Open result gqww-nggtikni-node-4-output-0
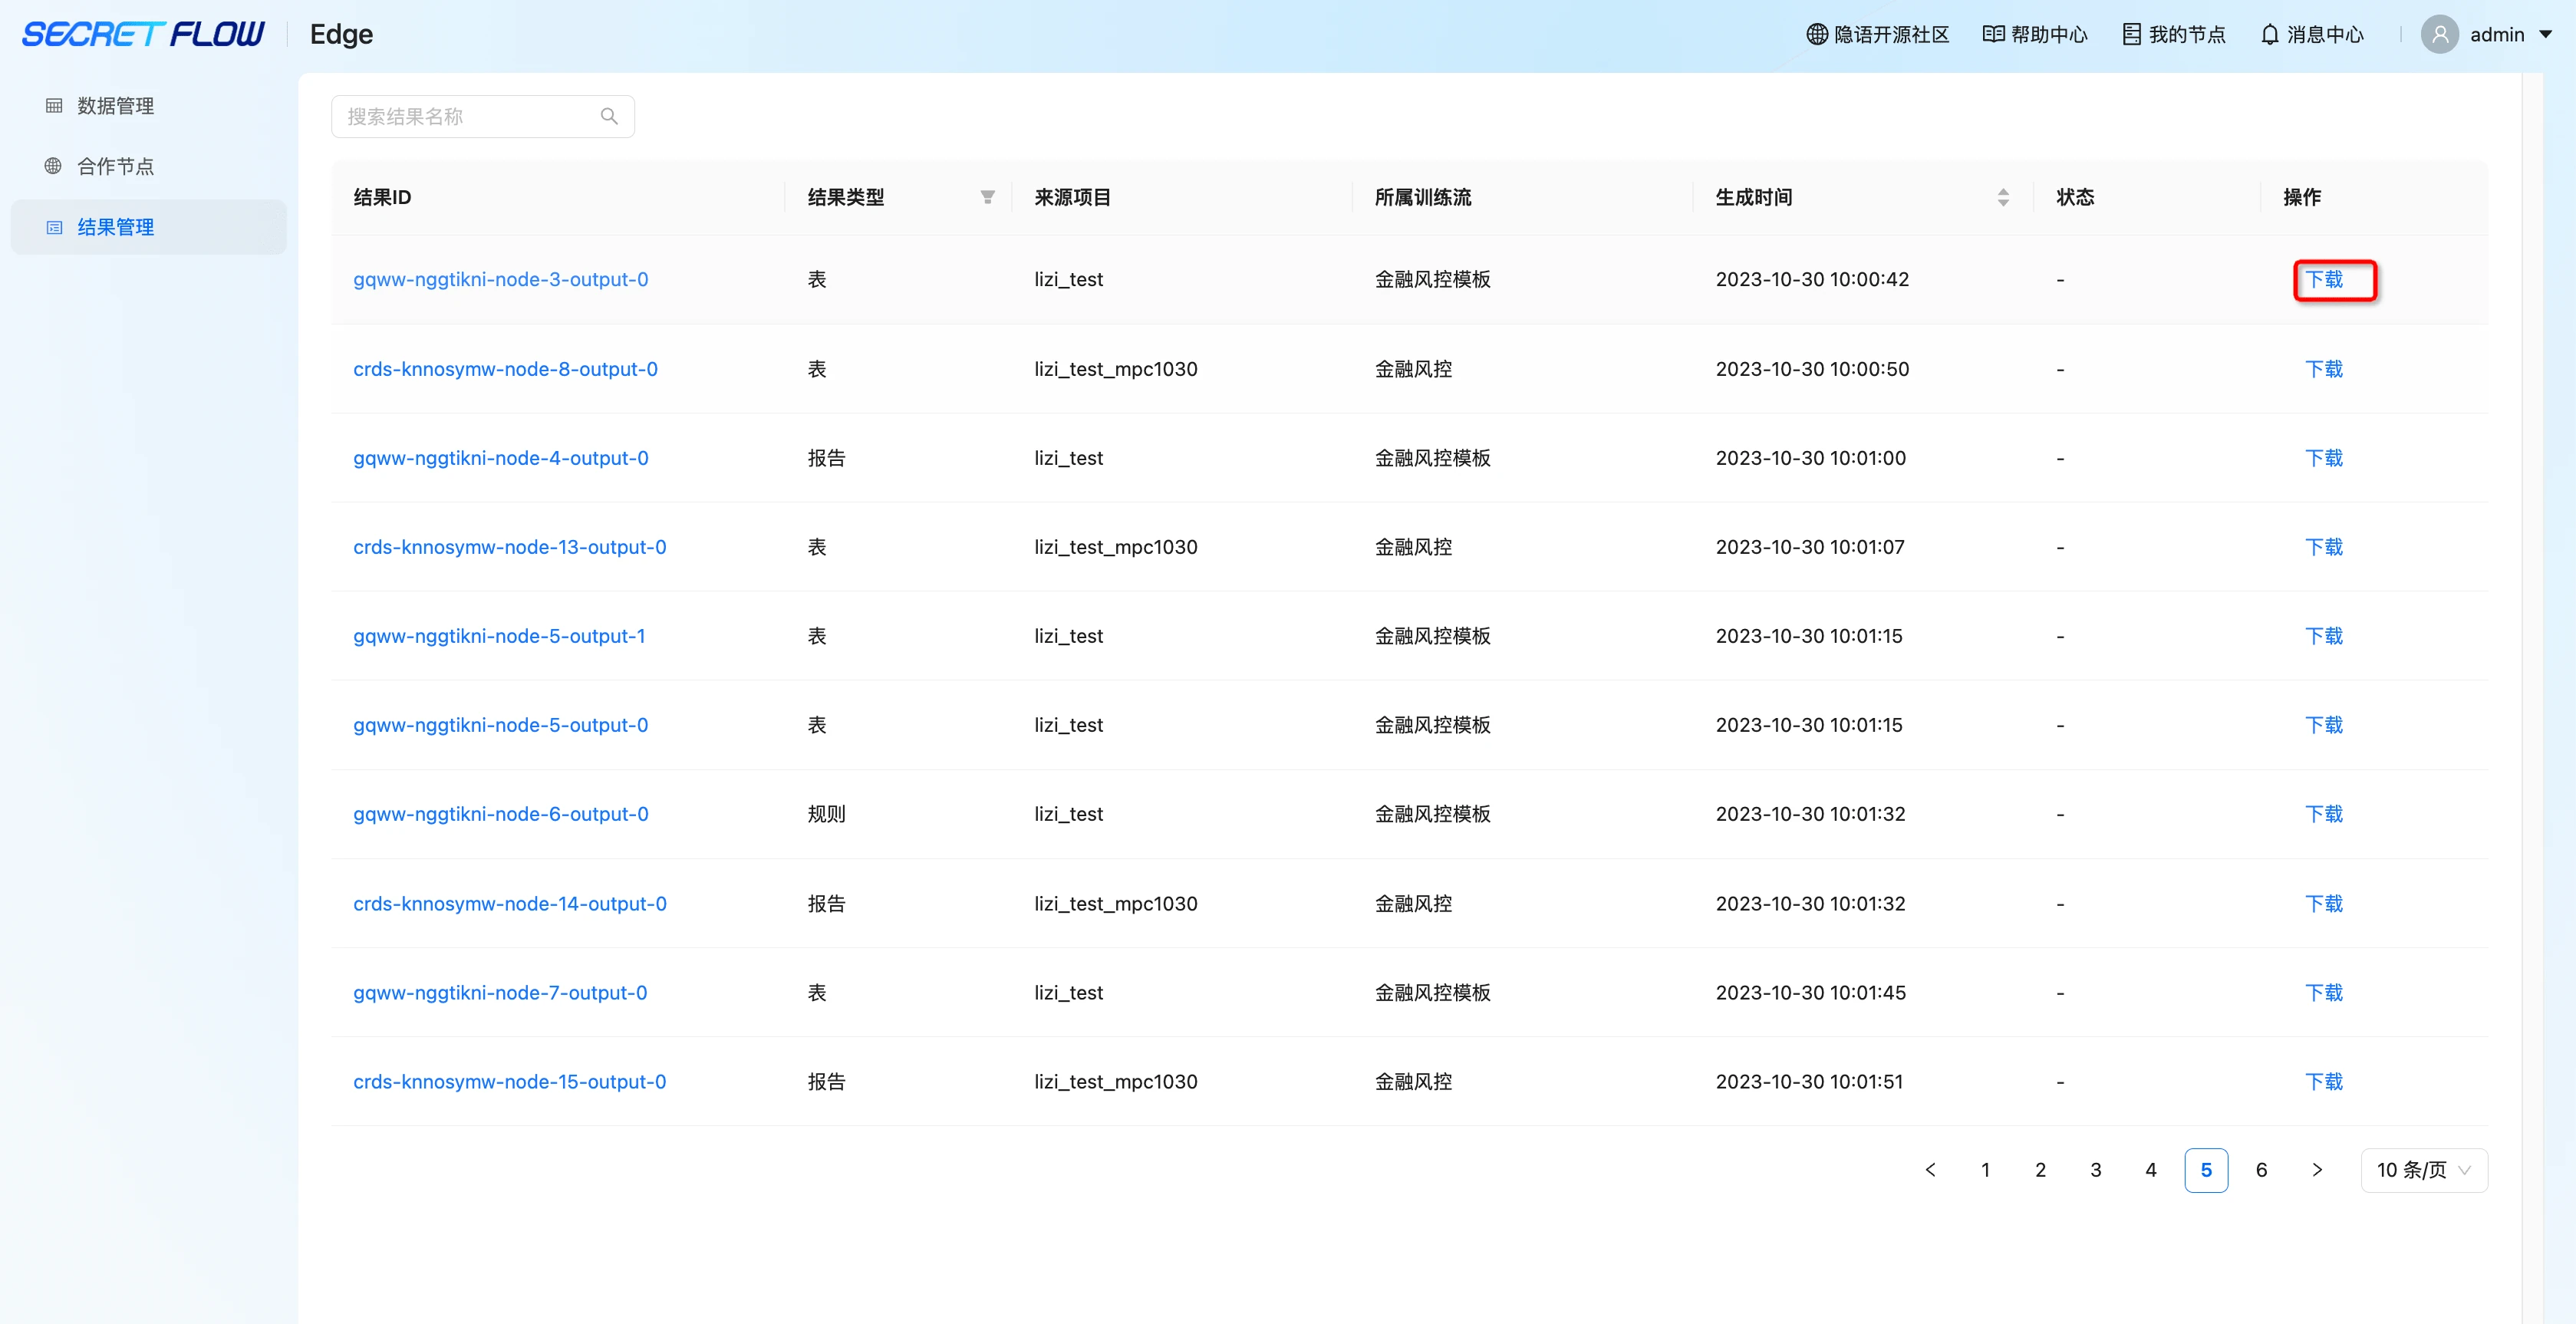Screen dimensions: 2576x1324 500,458
